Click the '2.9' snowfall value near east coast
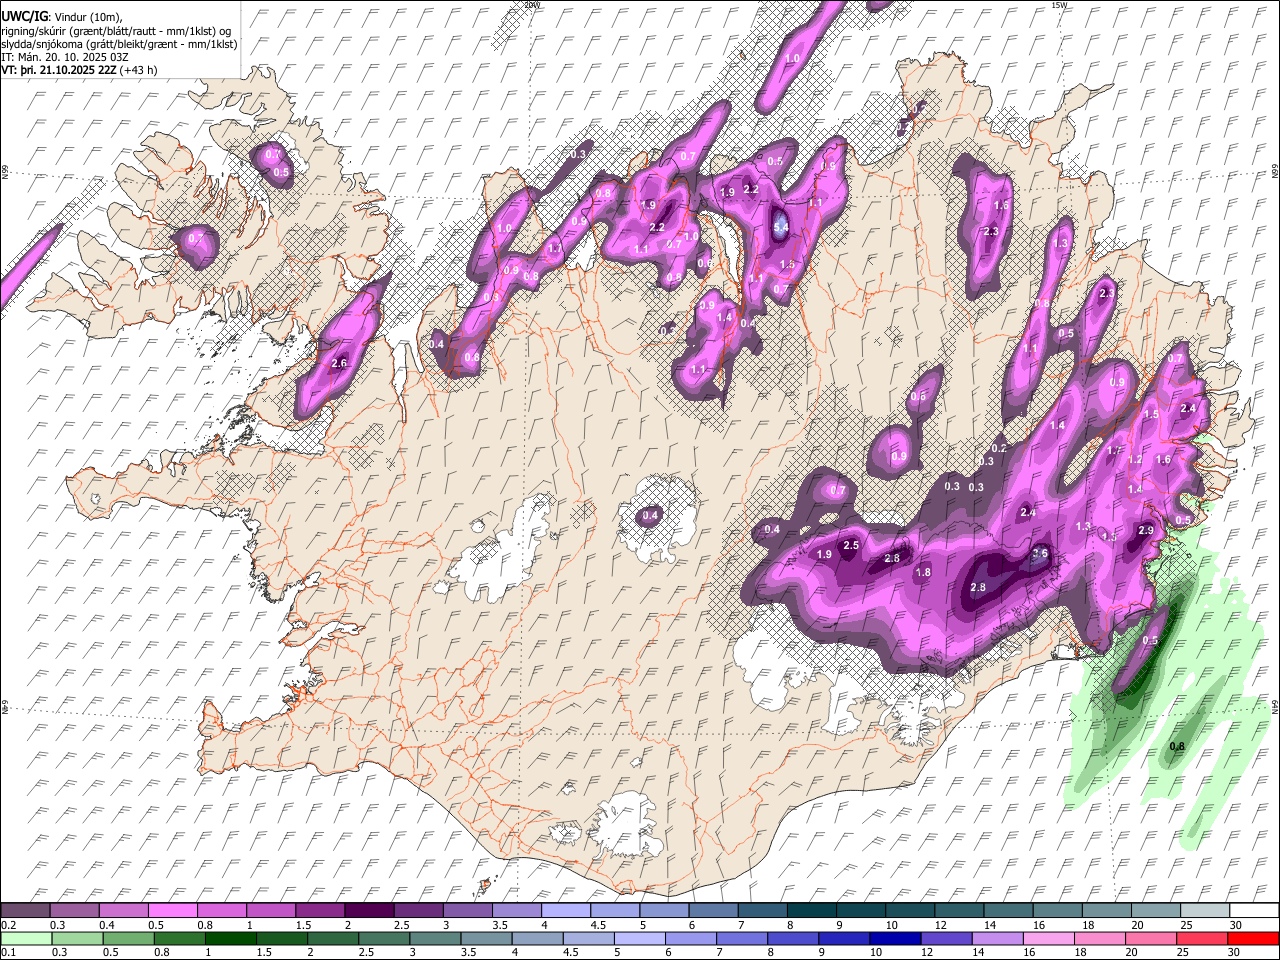Viewport: 1280px width, 960px height. [1146, 530]
